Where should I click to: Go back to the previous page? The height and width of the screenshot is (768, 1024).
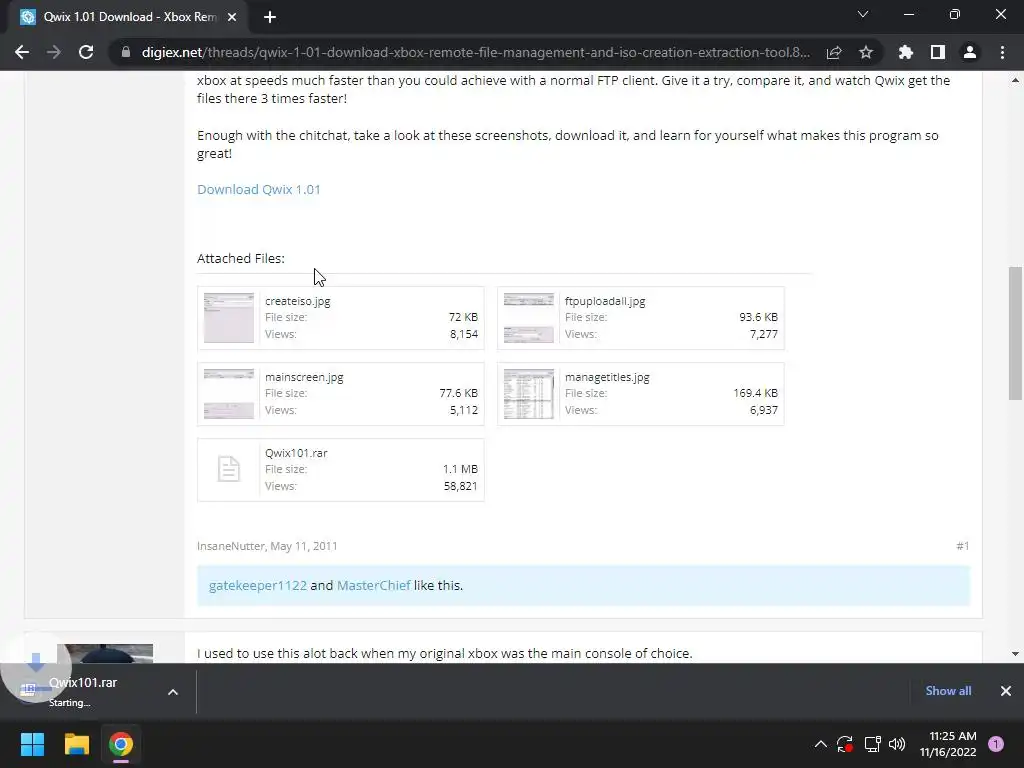tap(22, 52)
